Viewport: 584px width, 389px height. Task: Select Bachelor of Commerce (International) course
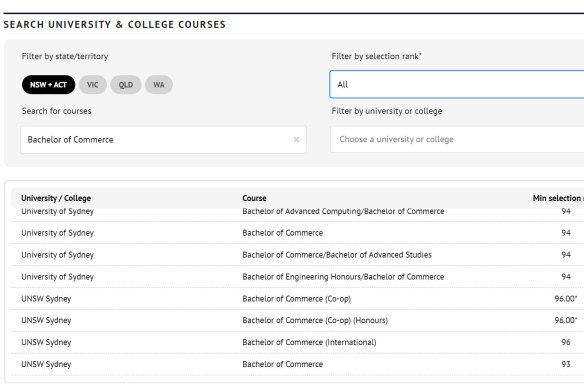[309, 342]
